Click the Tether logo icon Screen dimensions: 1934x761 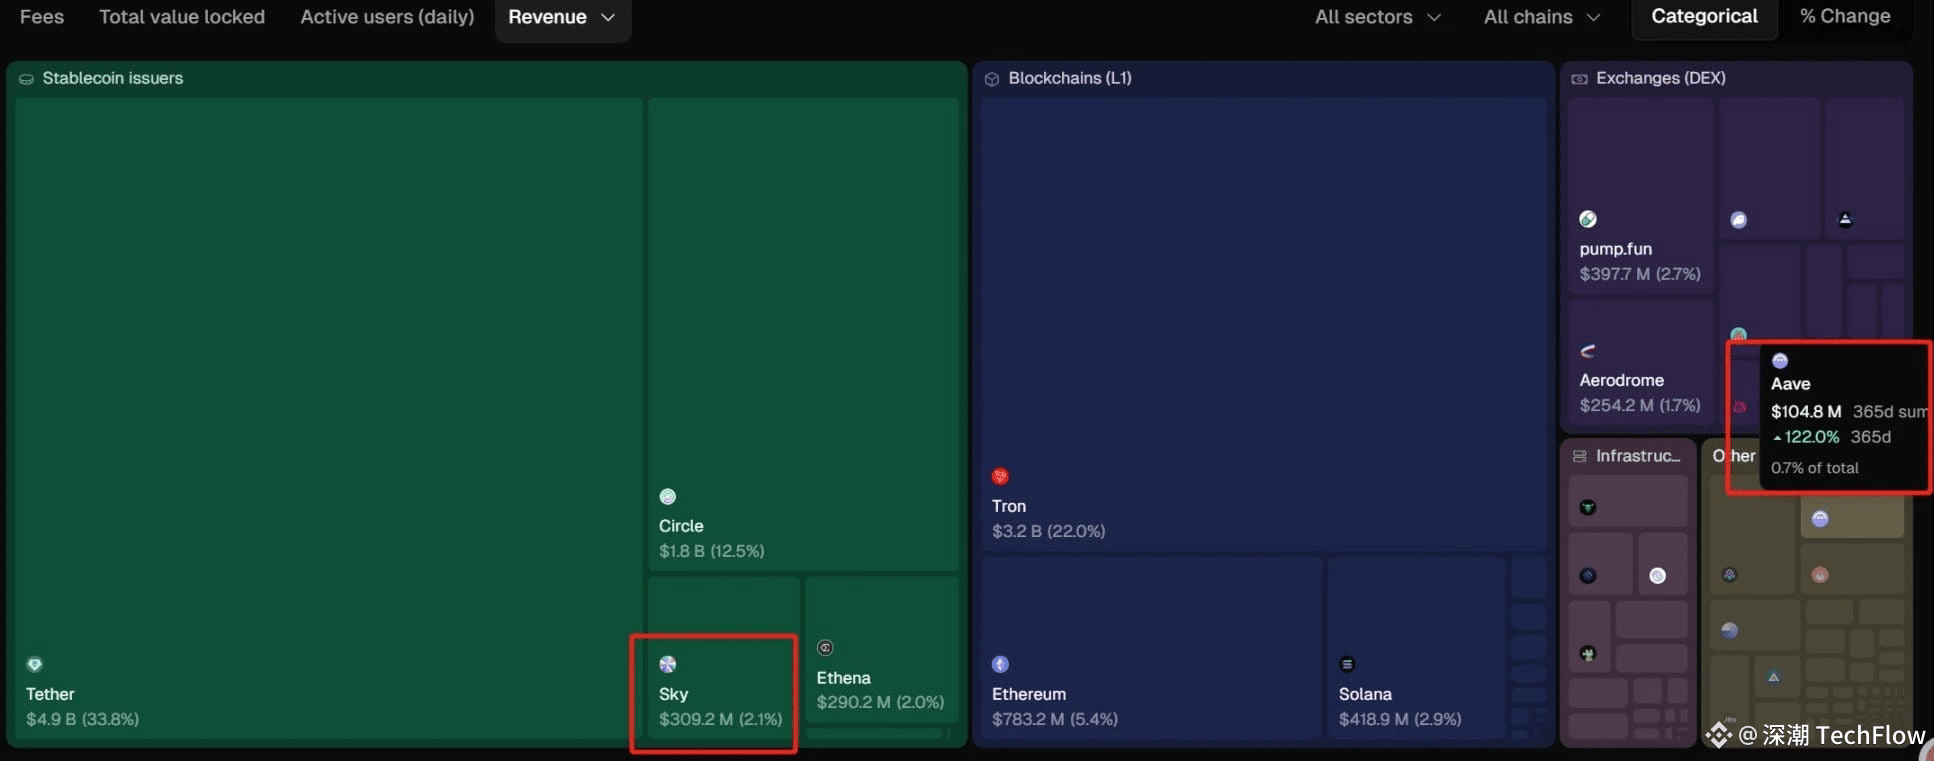[35, 664]
